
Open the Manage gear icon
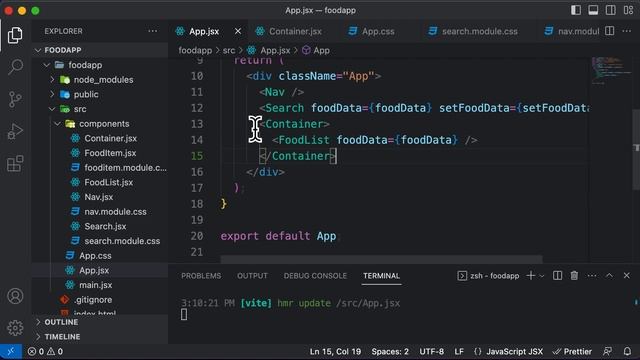tap(15, 328)
